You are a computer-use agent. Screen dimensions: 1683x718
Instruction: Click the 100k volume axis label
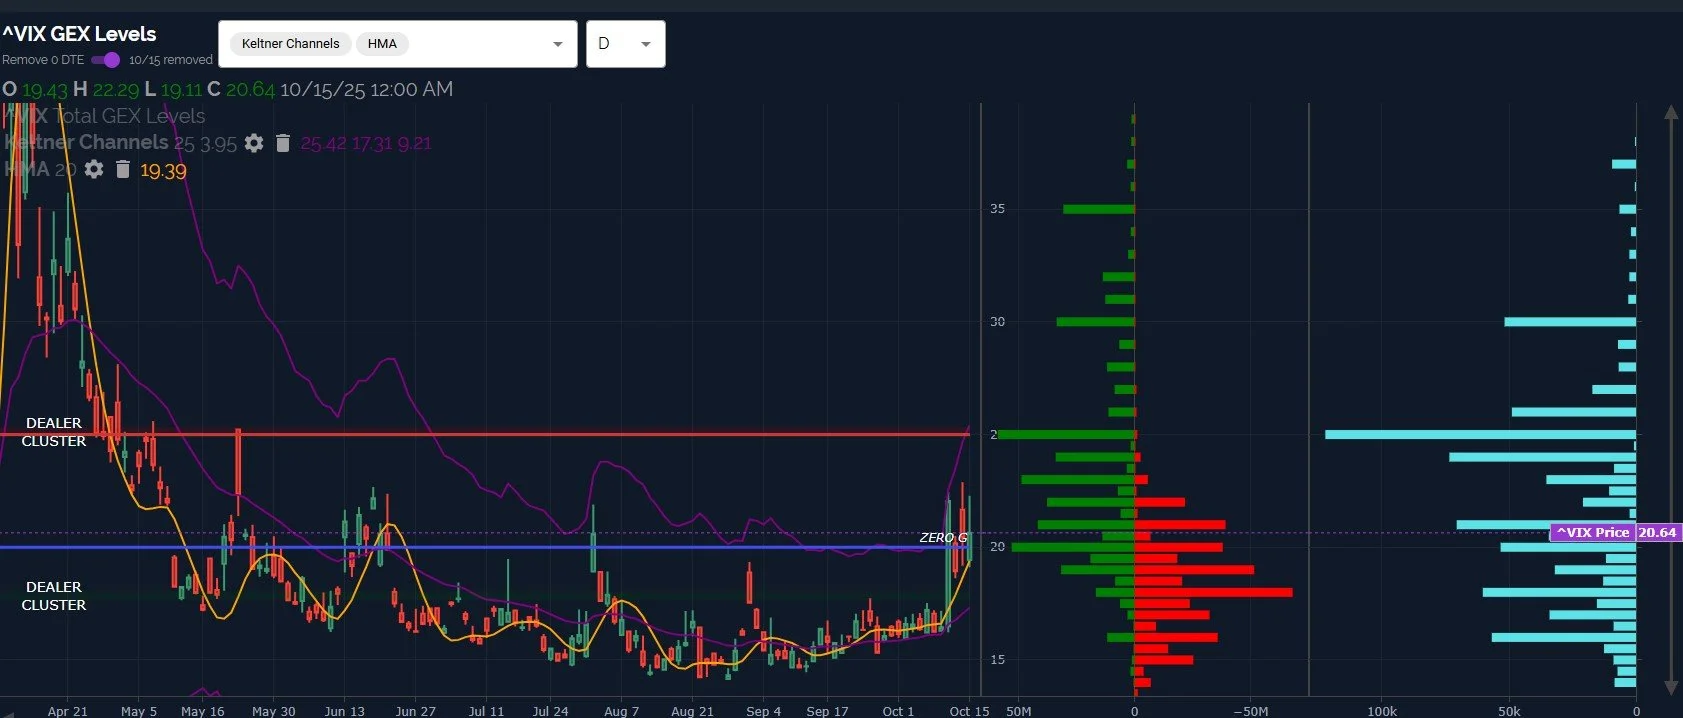tap(1382, 711)
